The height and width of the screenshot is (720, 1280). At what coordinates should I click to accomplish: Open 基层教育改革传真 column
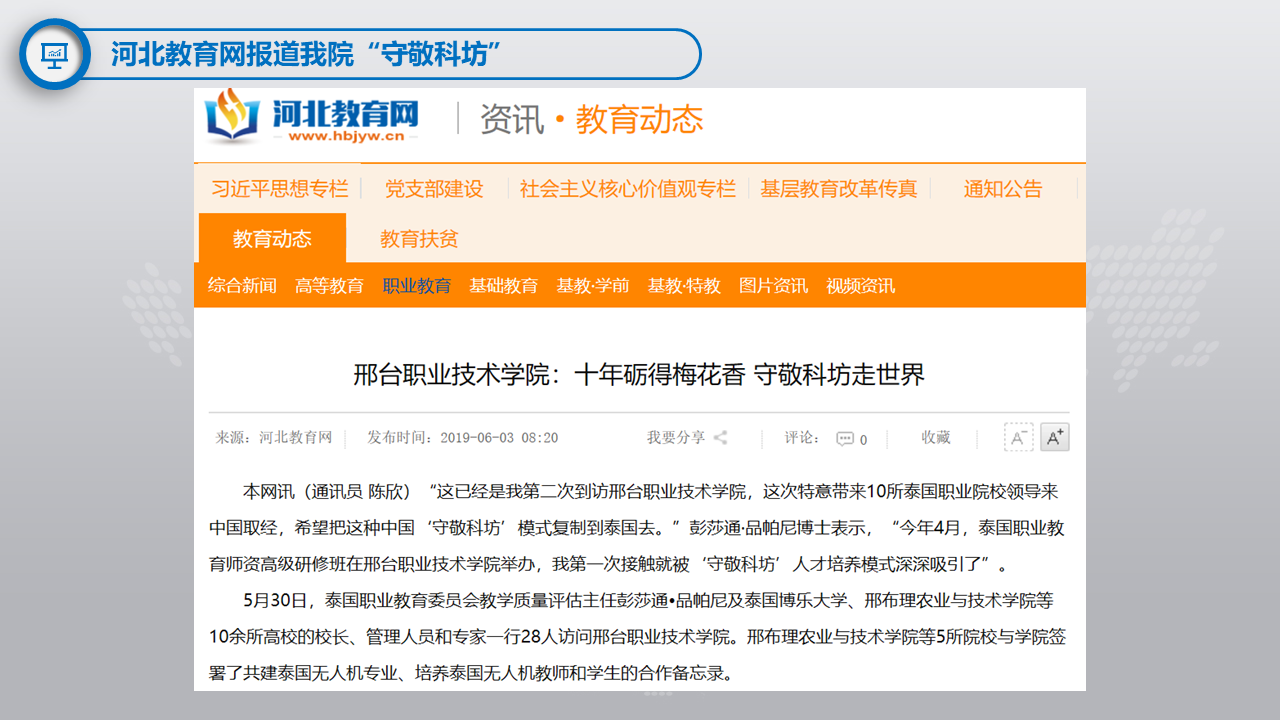coord(838,189)
